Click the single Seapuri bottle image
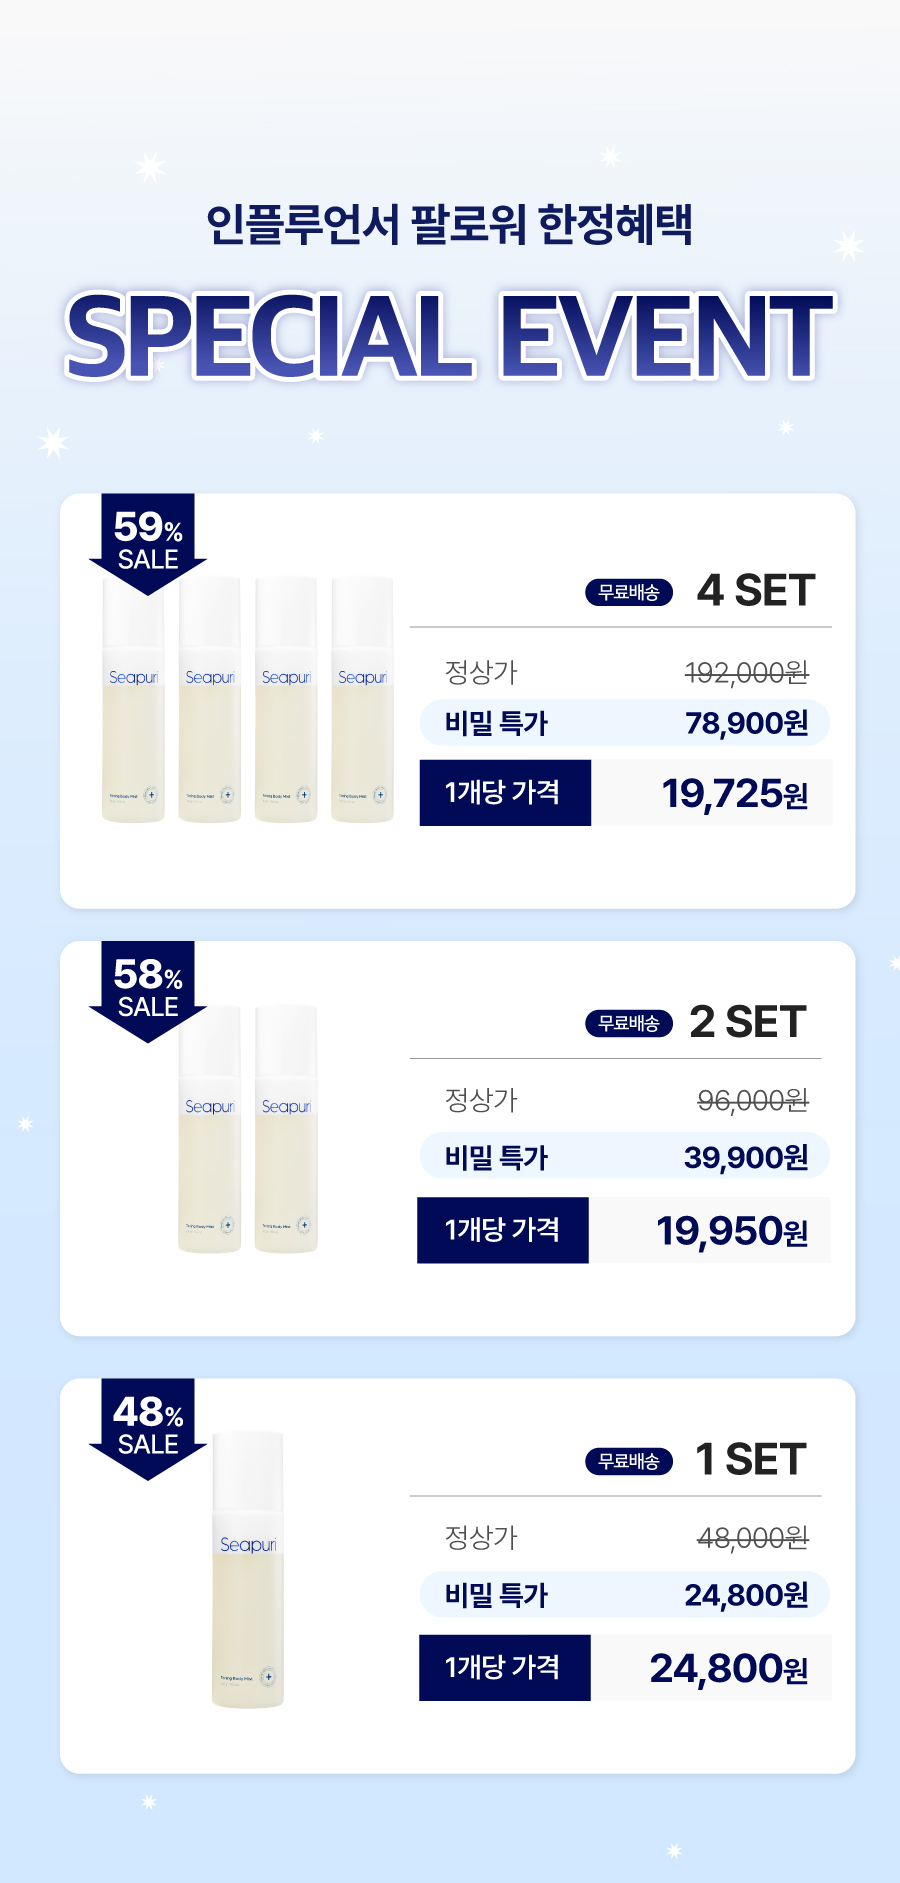This screenshot has height=1883, width=900. (248, 1569)
